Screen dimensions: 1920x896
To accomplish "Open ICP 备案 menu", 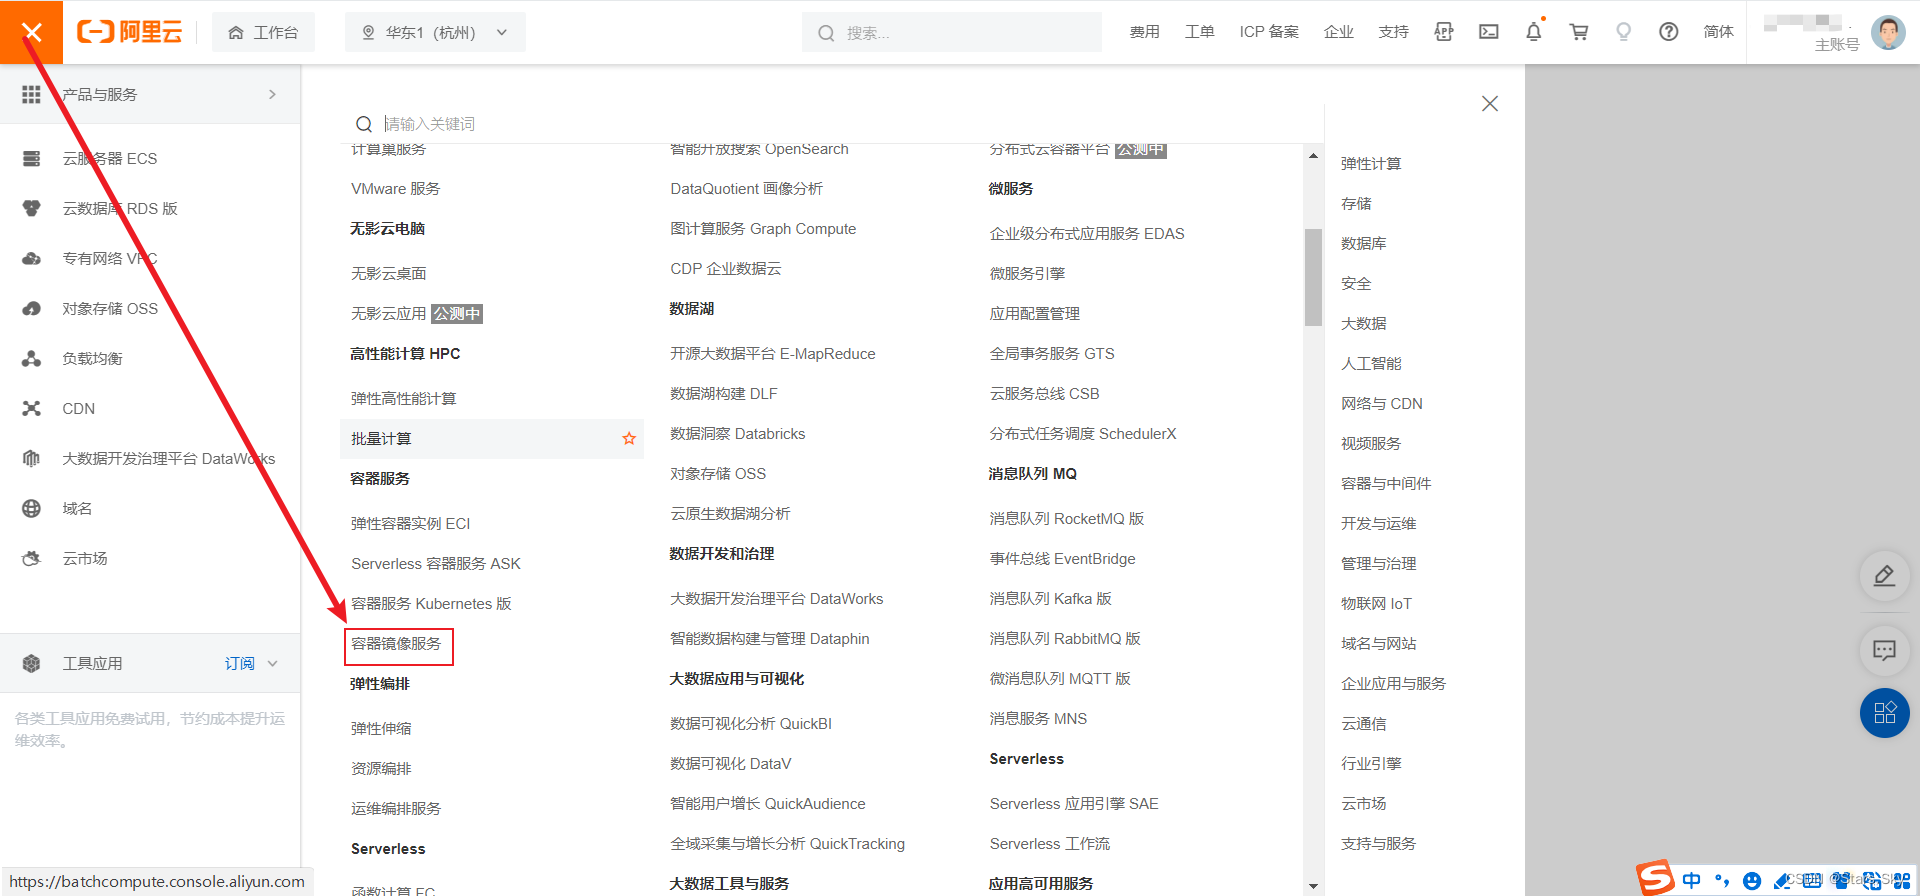I will click(1269, 32).
